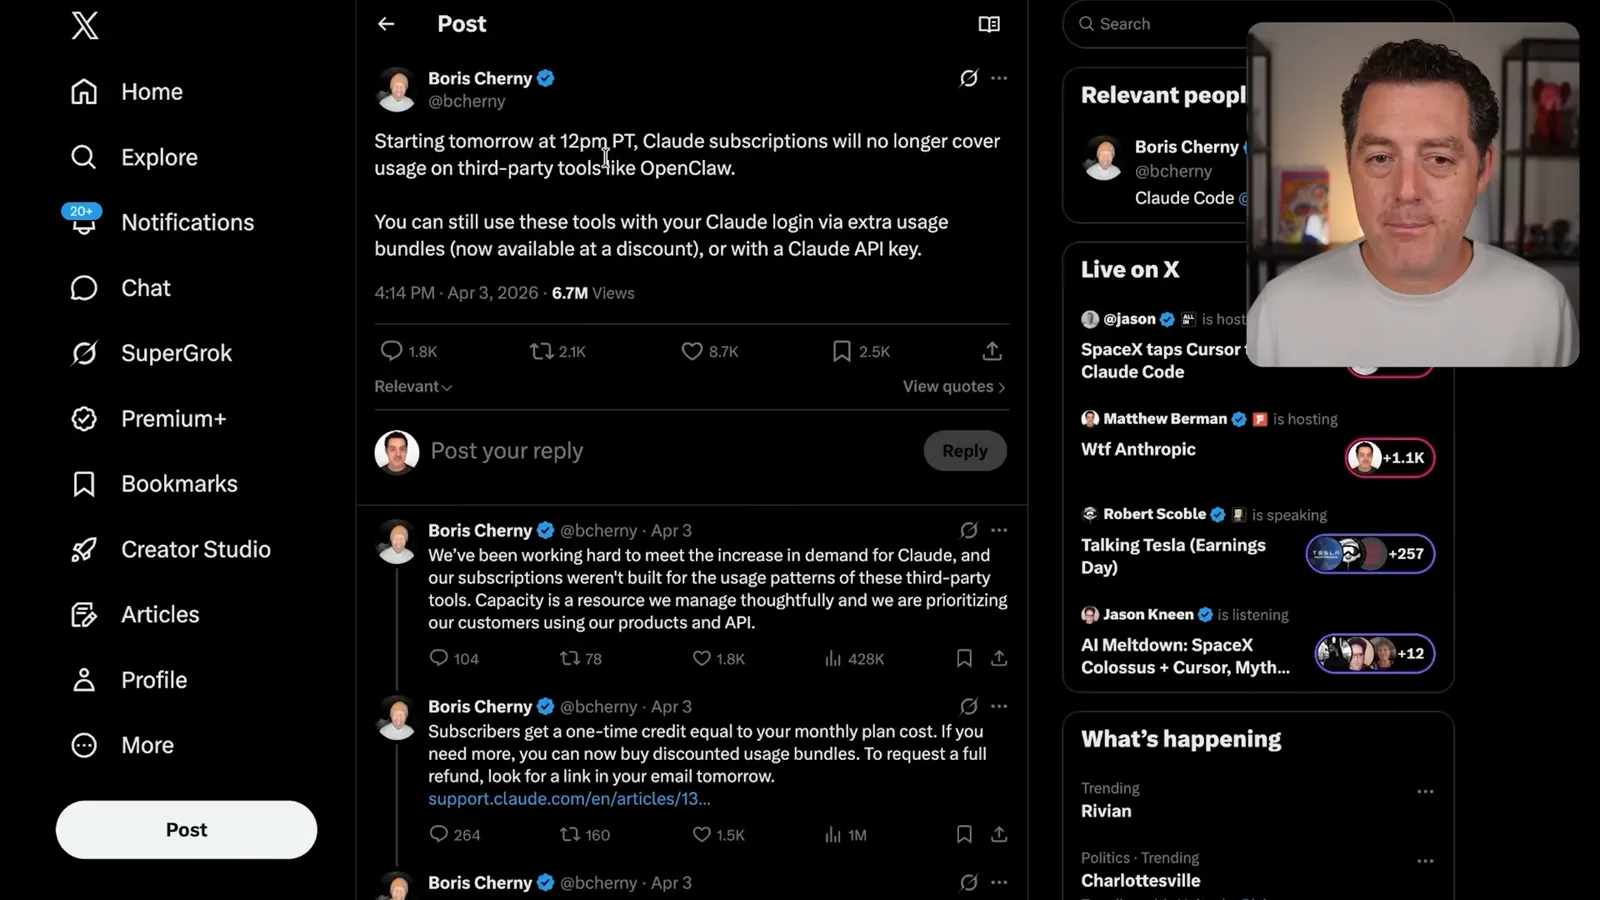Go back using the back arrow
Image resolution: width=1600 pixels, height=900 pixels.
point(386,24)
